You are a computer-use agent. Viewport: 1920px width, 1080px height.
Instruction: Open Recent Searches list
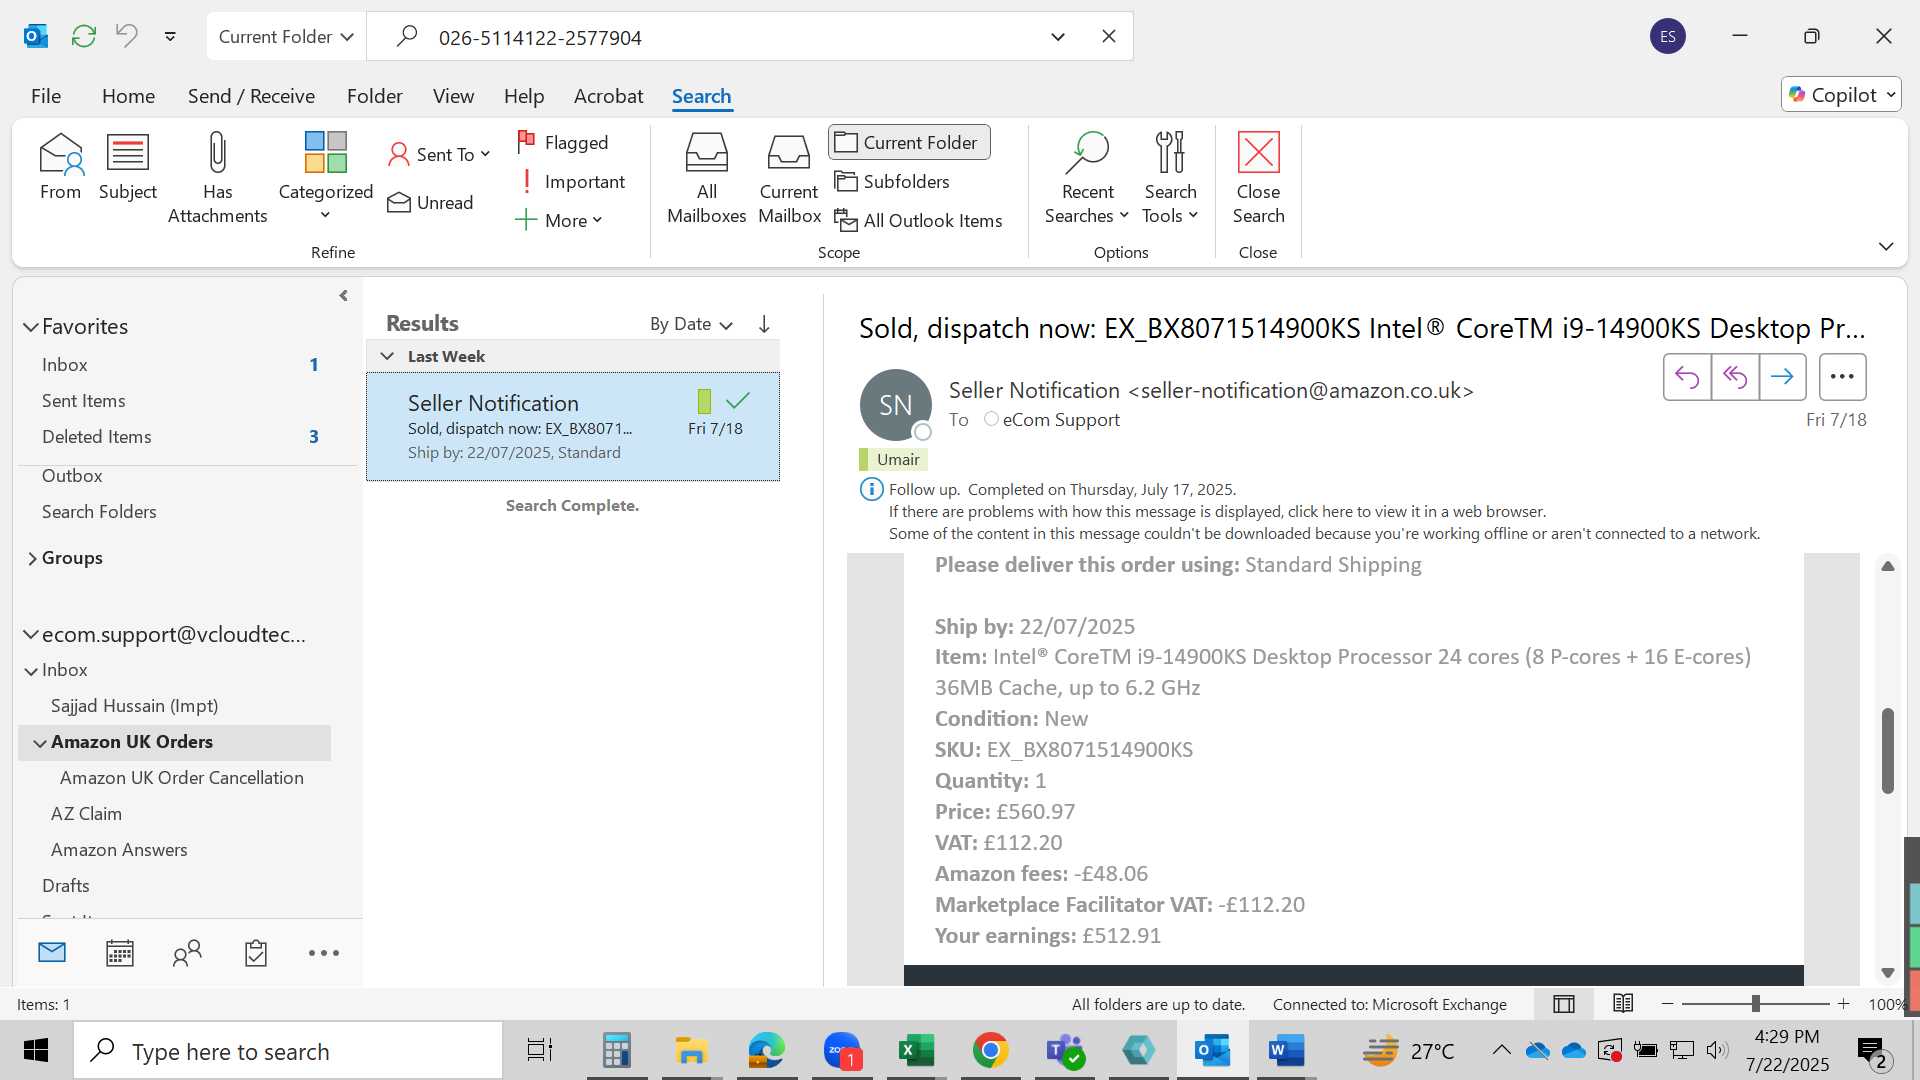1087,179
